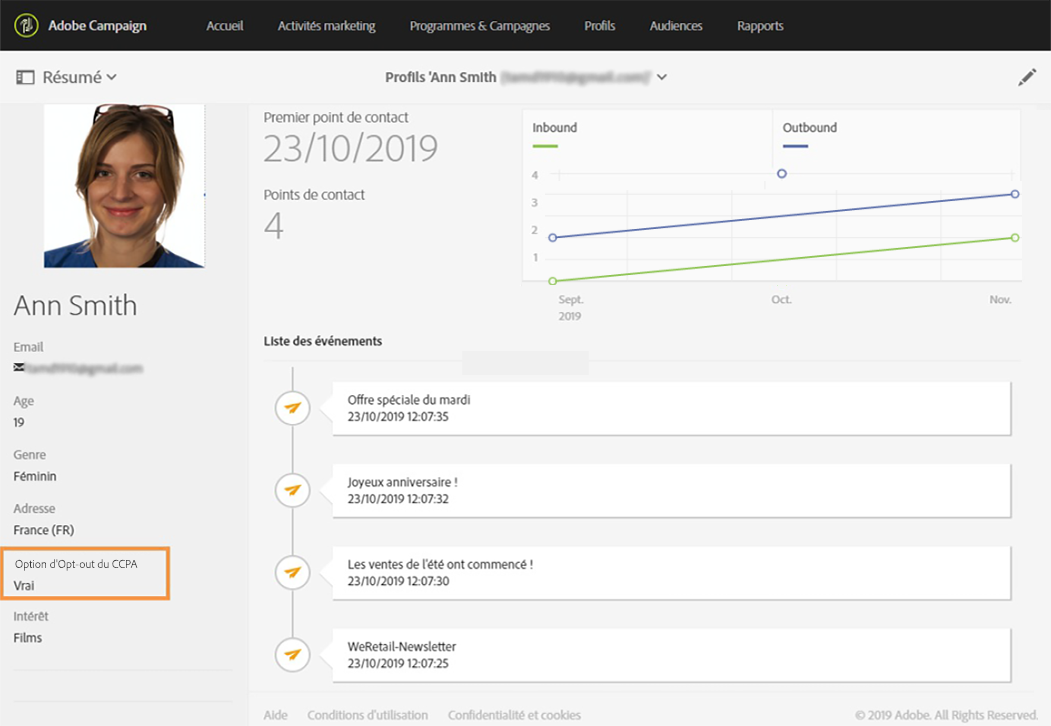This screenshot has width=1051, height=726.
Task: Open the Accueil menu
Action: tap(225, 26)
